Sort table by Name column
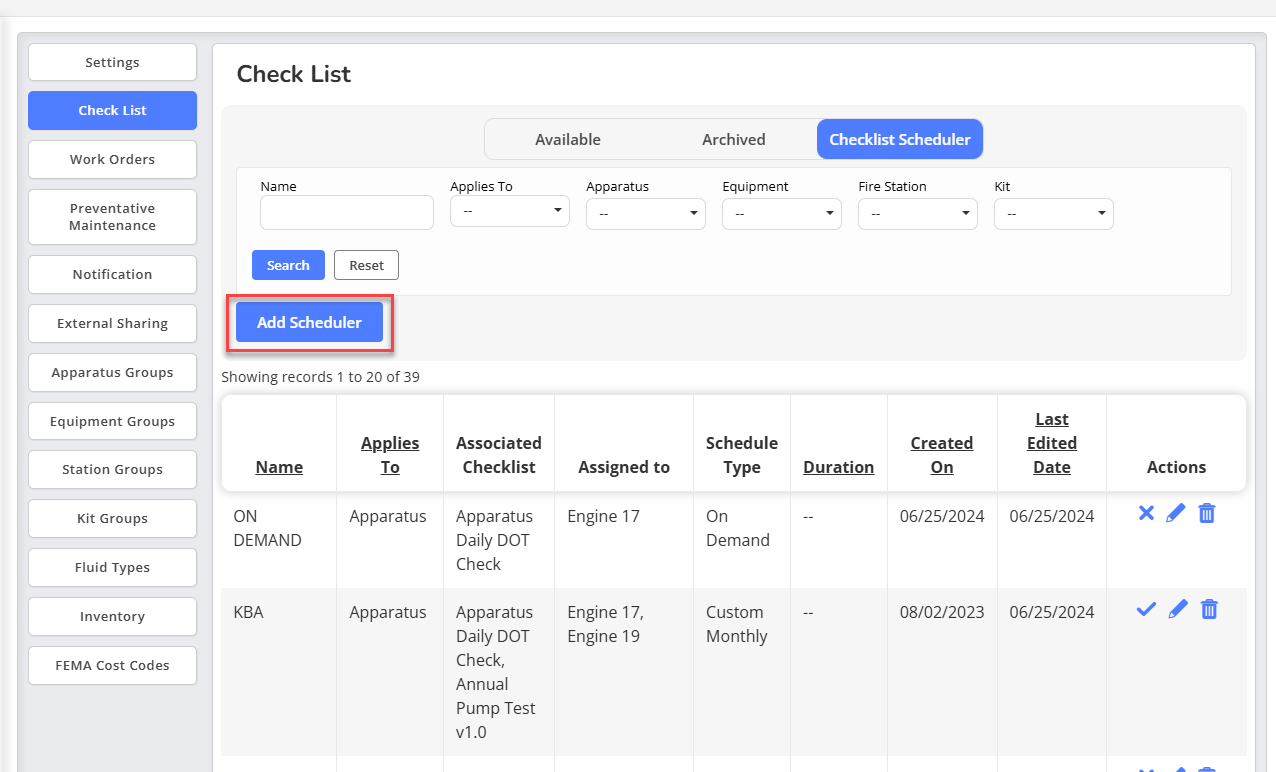This screenshot has height=772, width=1276. click(x=279, y=467)
